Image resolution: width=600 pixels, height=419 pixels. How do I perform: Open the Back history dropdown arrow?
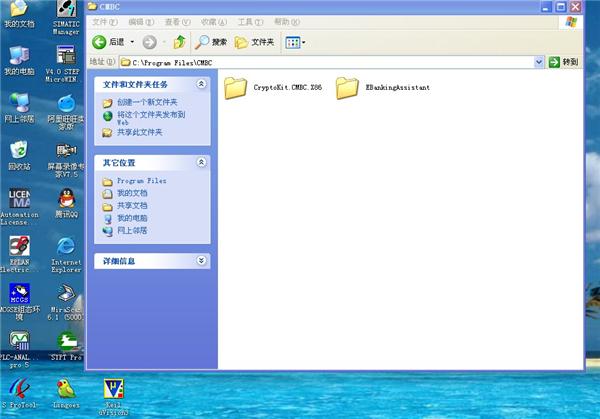(x=132, y=42)
